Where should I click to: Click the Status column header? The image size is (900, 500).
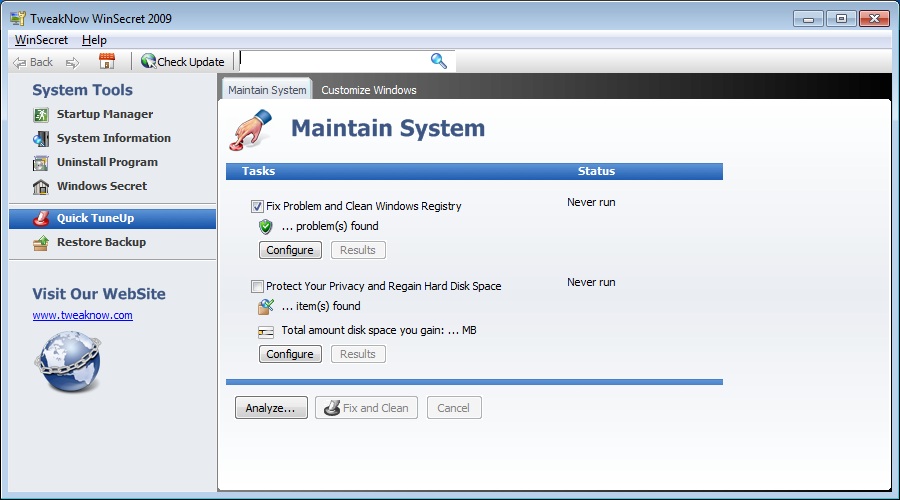[x=596, y=171]
